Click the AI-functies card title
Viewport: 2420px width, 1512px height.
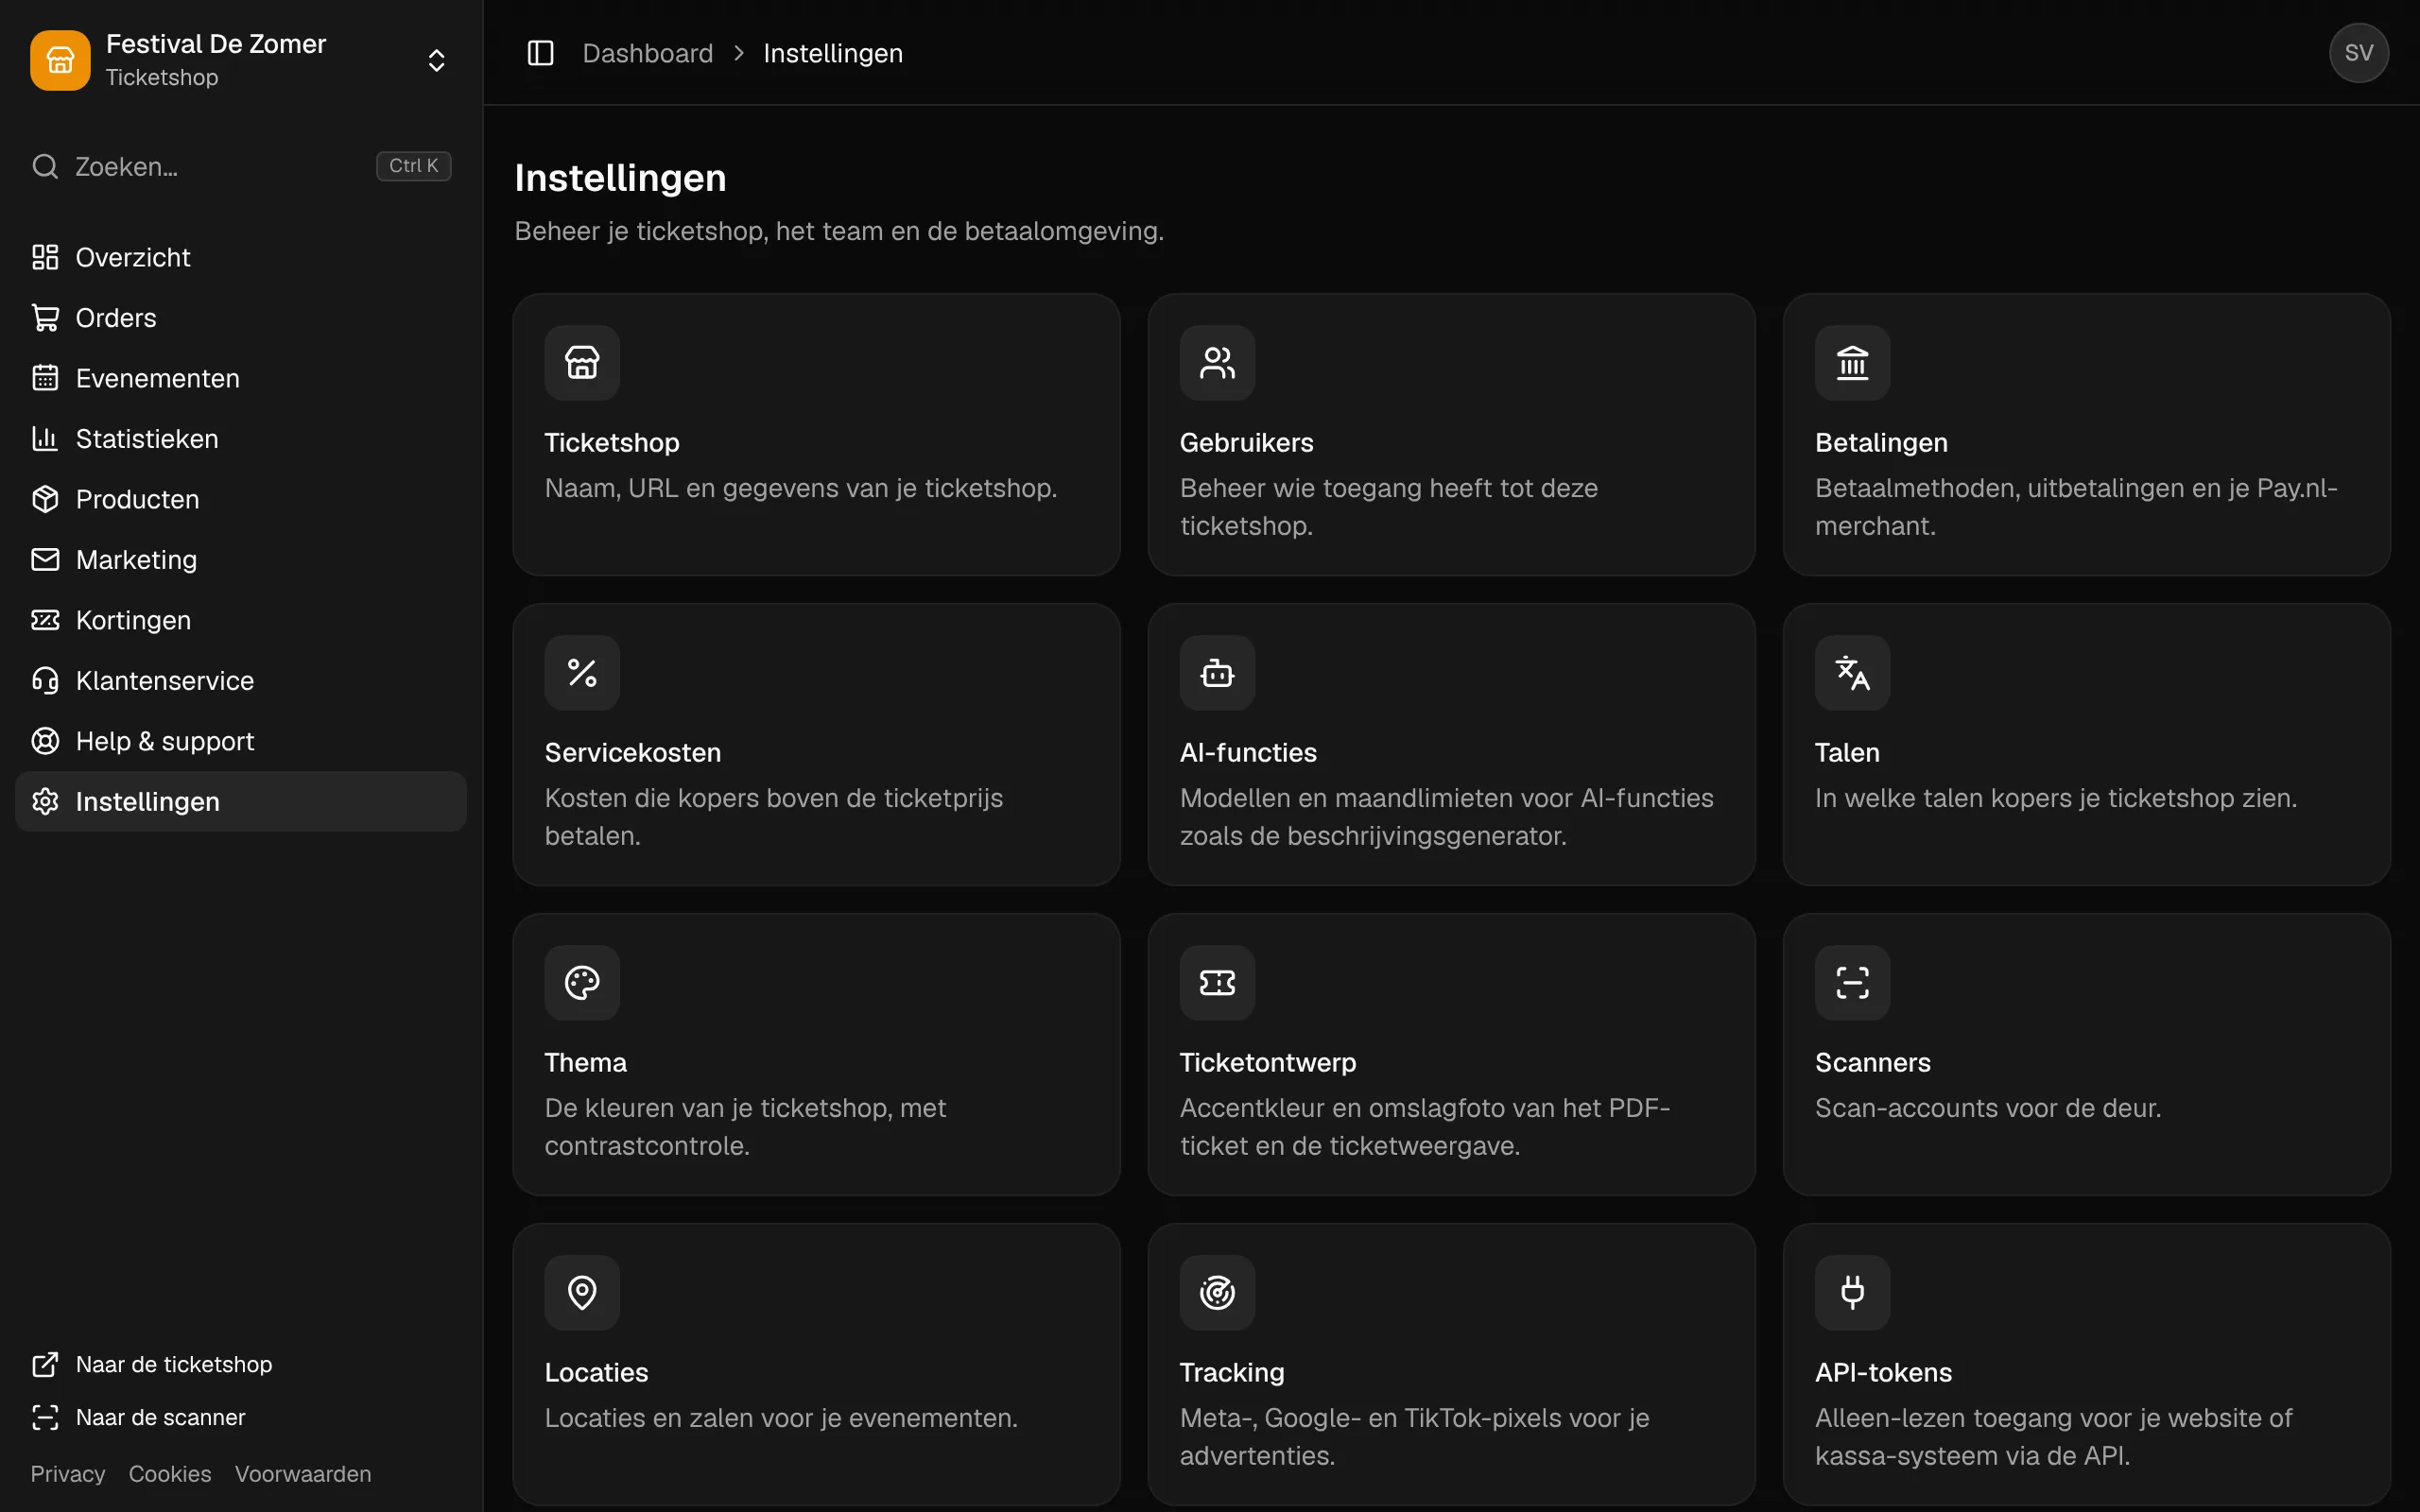1248,753
